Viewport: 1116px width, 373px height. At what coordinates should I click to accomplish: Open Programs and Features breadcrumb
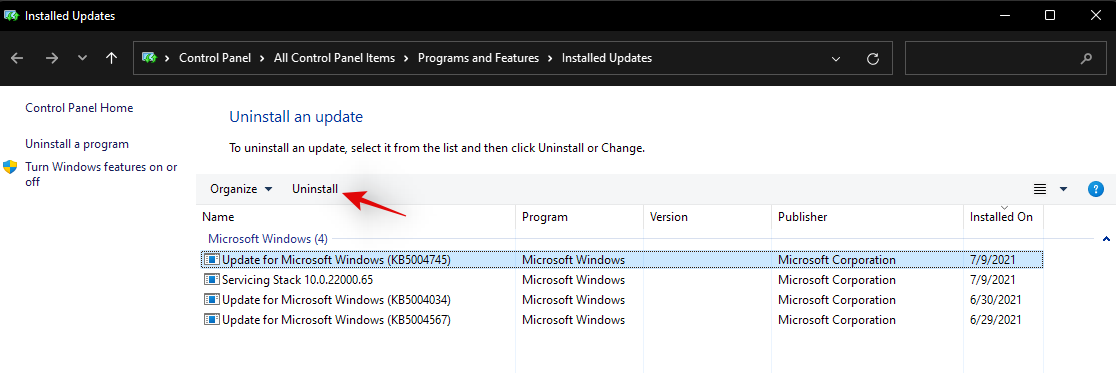coord(478,58)
